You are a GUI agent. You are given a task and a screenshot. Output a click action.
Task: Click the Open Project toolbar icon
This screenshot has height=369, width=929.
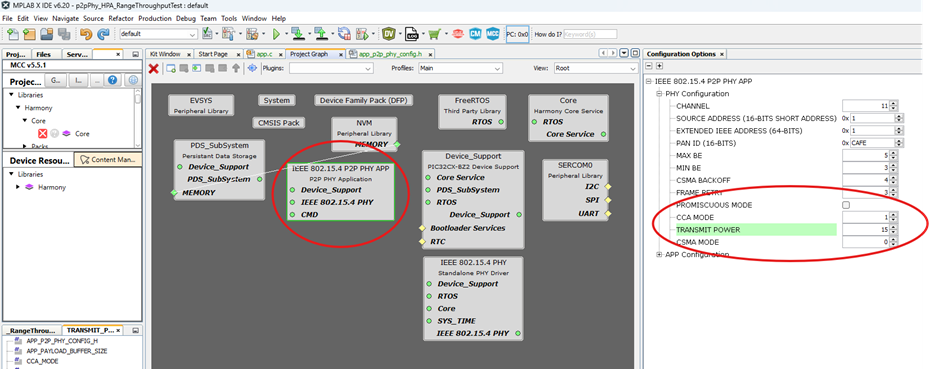[x=47, y=34]
